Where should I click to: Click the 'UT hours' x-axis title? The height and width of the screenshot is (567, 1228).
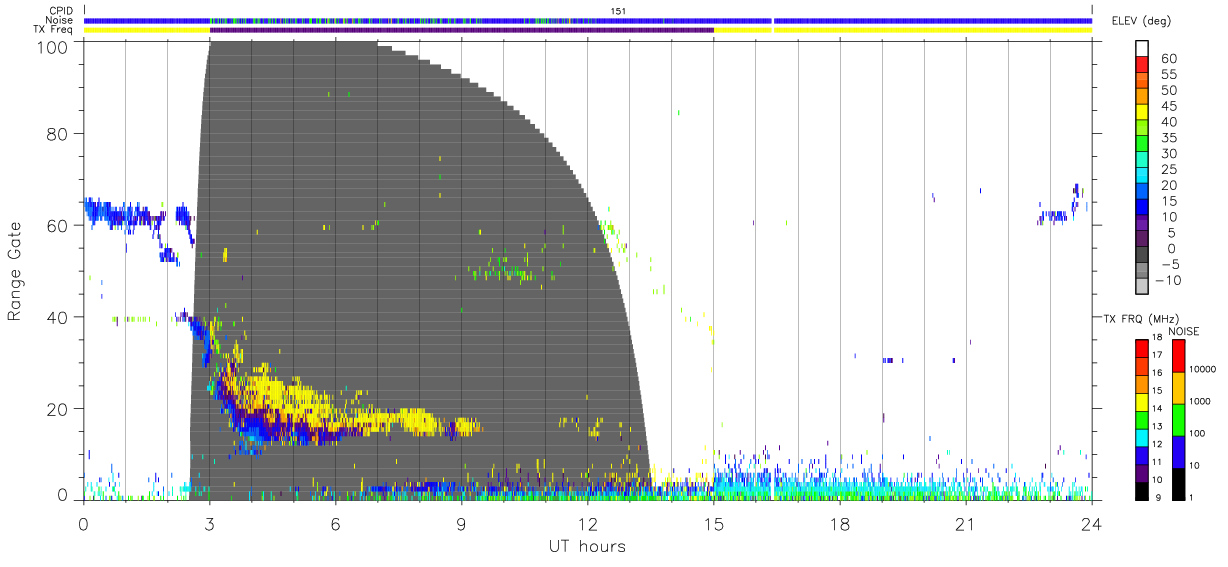tap(586, 547)
